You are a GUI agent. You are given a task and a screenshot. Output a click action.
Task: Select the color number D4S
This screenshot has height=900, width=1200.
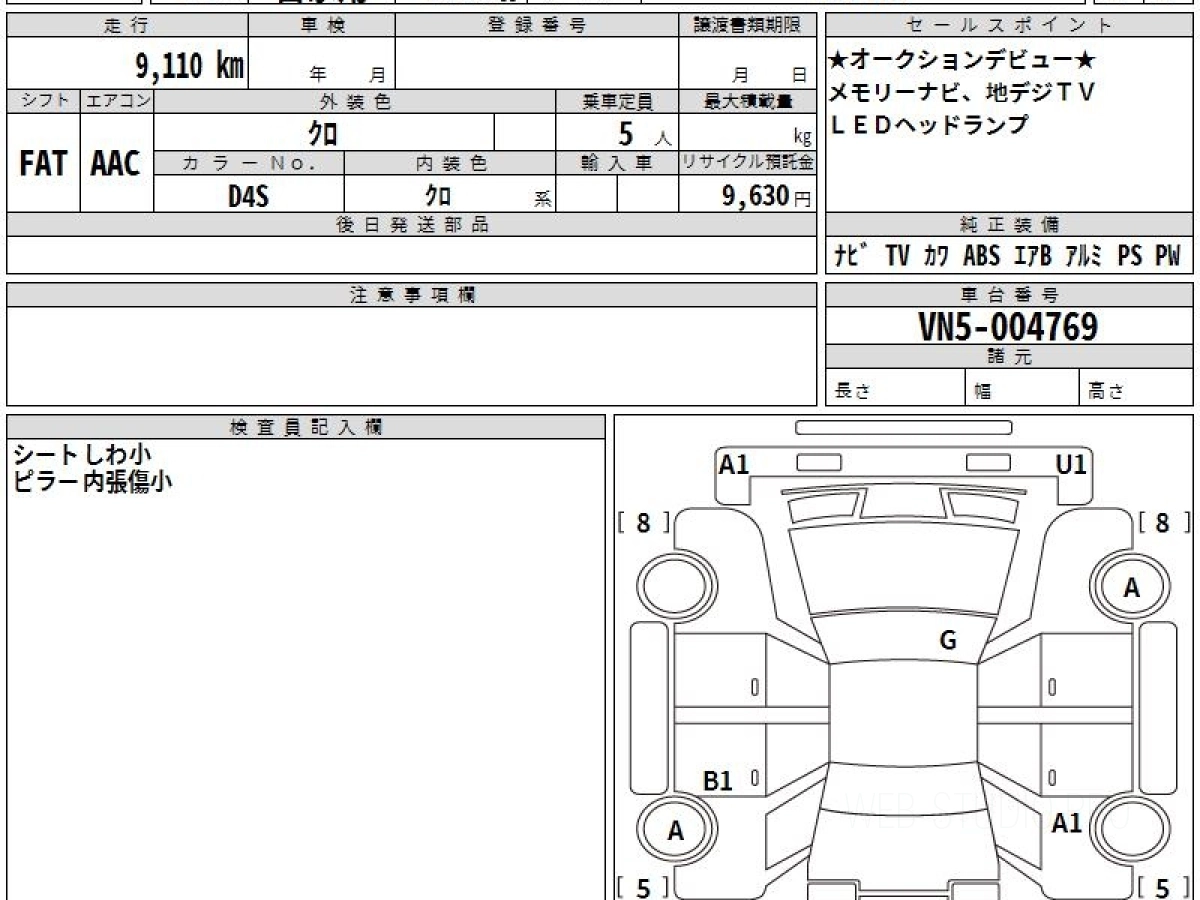[248, 196]
